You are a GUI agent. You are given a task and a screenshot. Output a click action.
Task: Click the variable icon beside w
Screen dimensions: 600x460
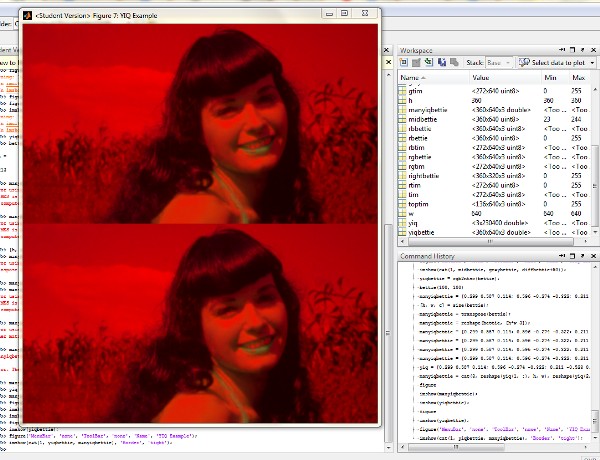click(402, 214)
